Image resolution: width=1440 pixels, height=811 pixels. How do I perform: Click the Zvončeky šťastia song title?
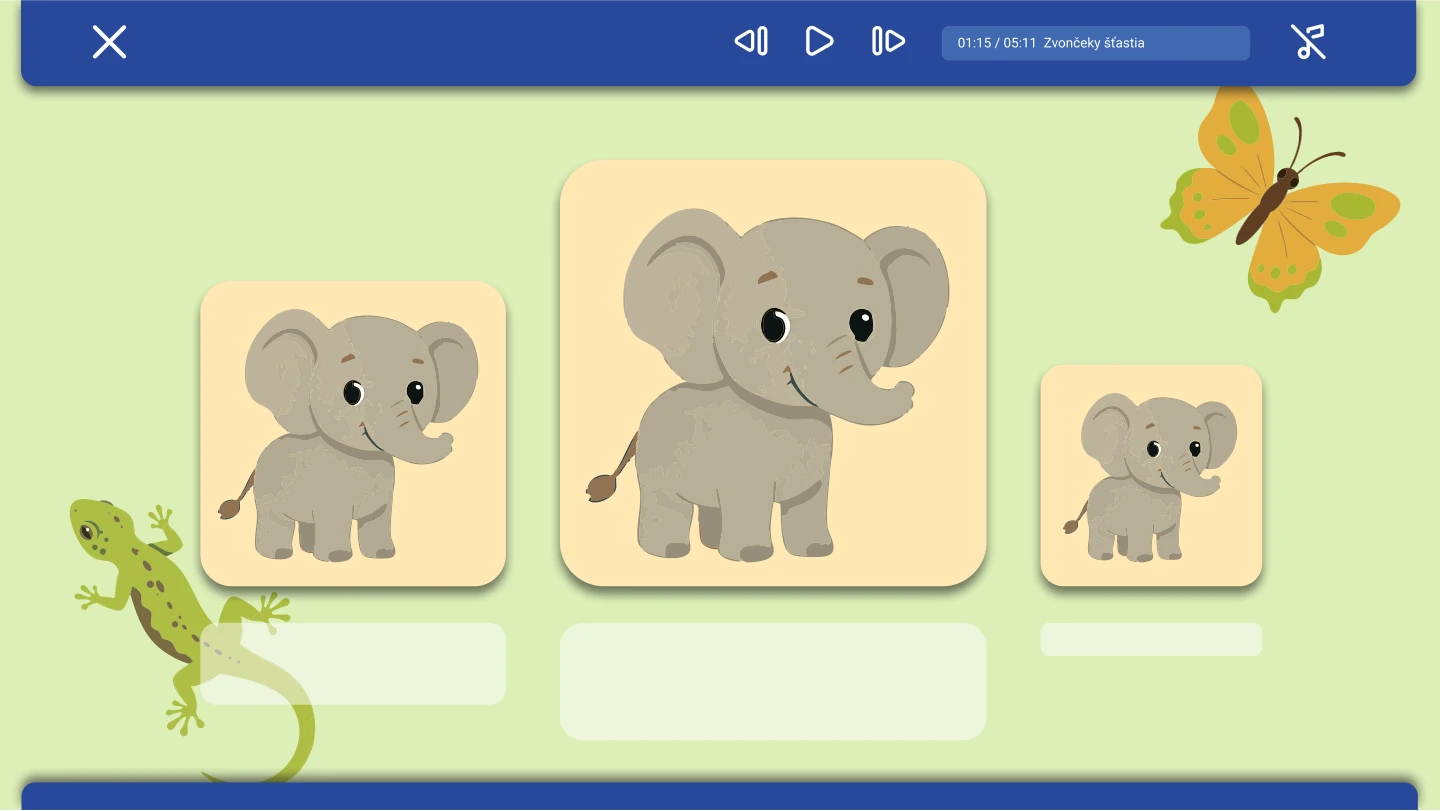click(x=1094, y=43)
